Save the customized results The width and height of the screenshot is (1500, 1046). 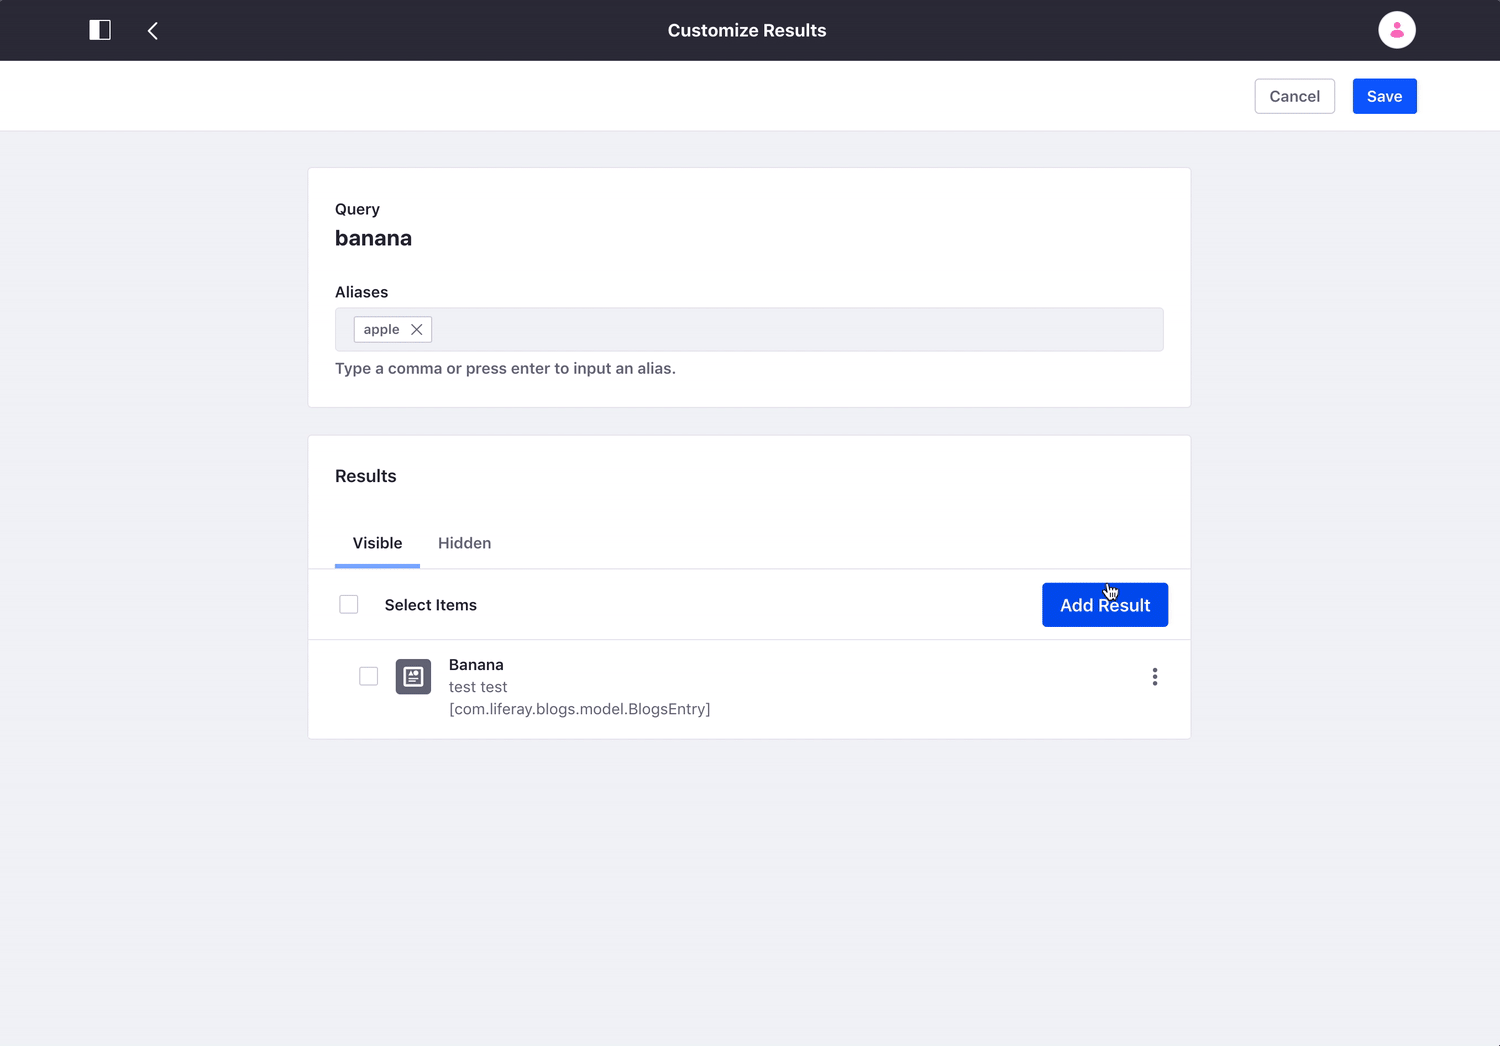click(x=1384, y=96)
